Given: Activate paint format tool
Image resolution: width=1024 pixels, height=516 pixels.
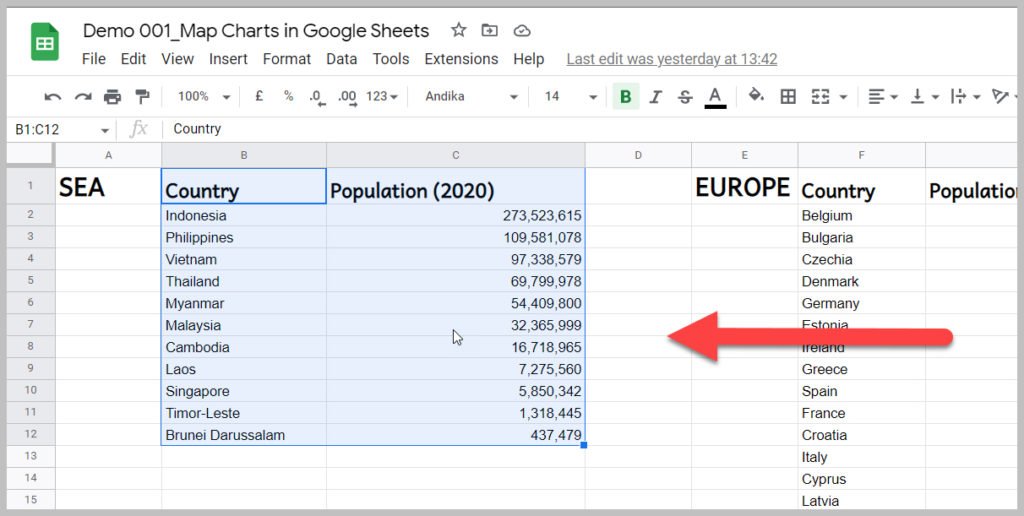Looking at the screenshot, I should pos(142,97).
